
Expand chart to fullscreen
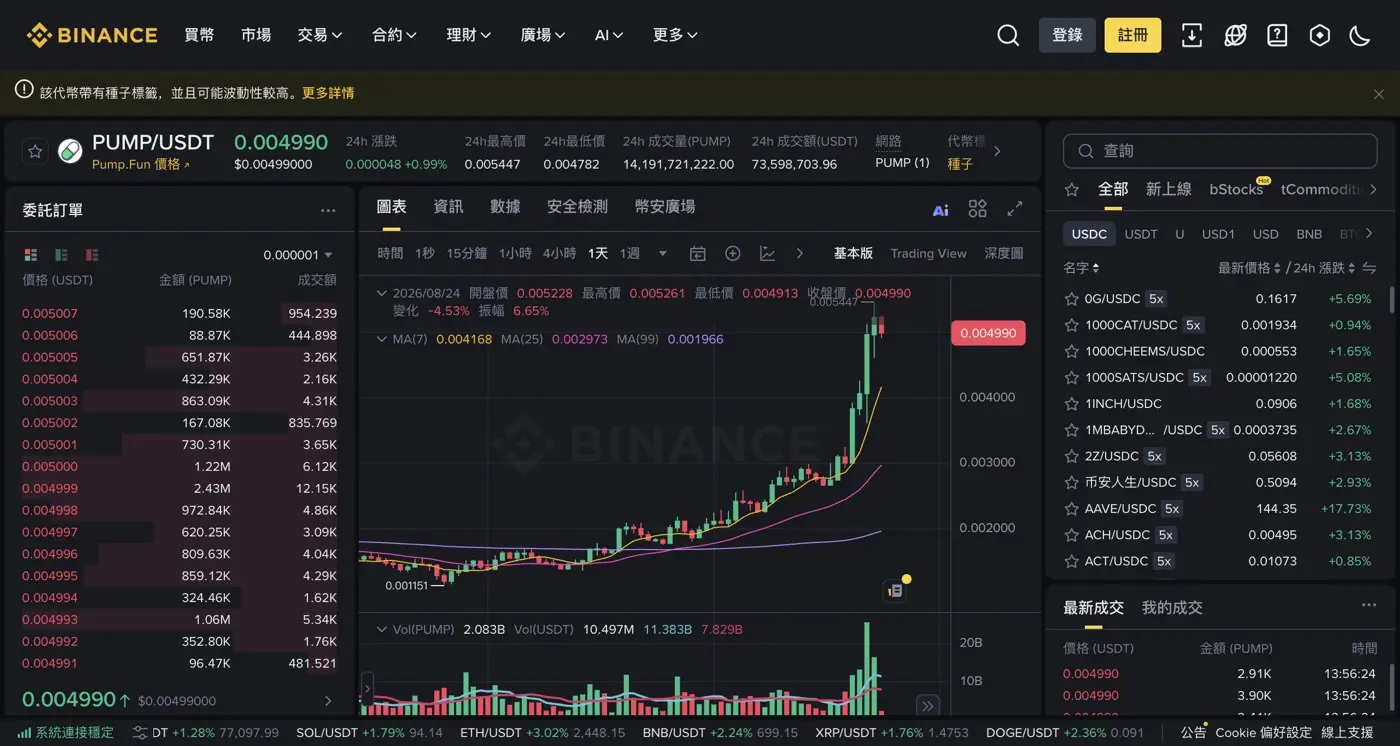point(1015,208)
